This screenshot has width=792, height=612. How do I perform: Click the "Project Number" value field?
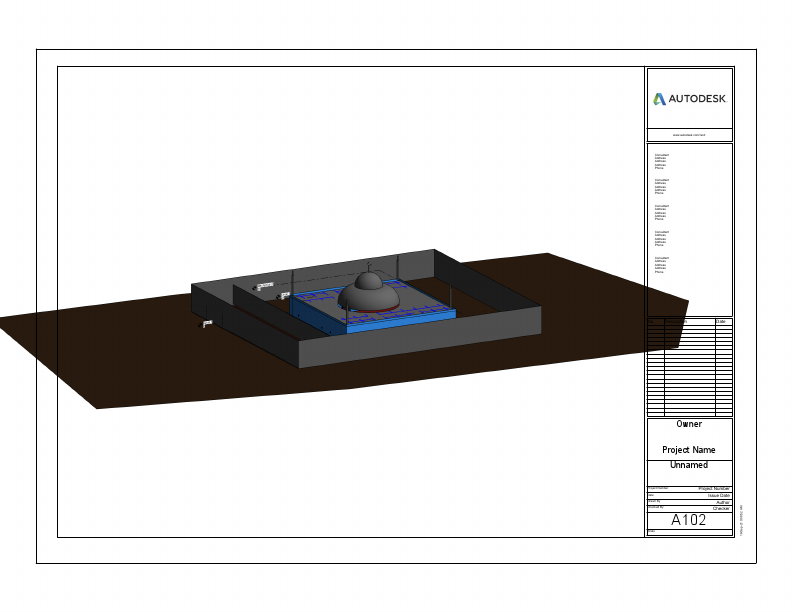(714, 489)
